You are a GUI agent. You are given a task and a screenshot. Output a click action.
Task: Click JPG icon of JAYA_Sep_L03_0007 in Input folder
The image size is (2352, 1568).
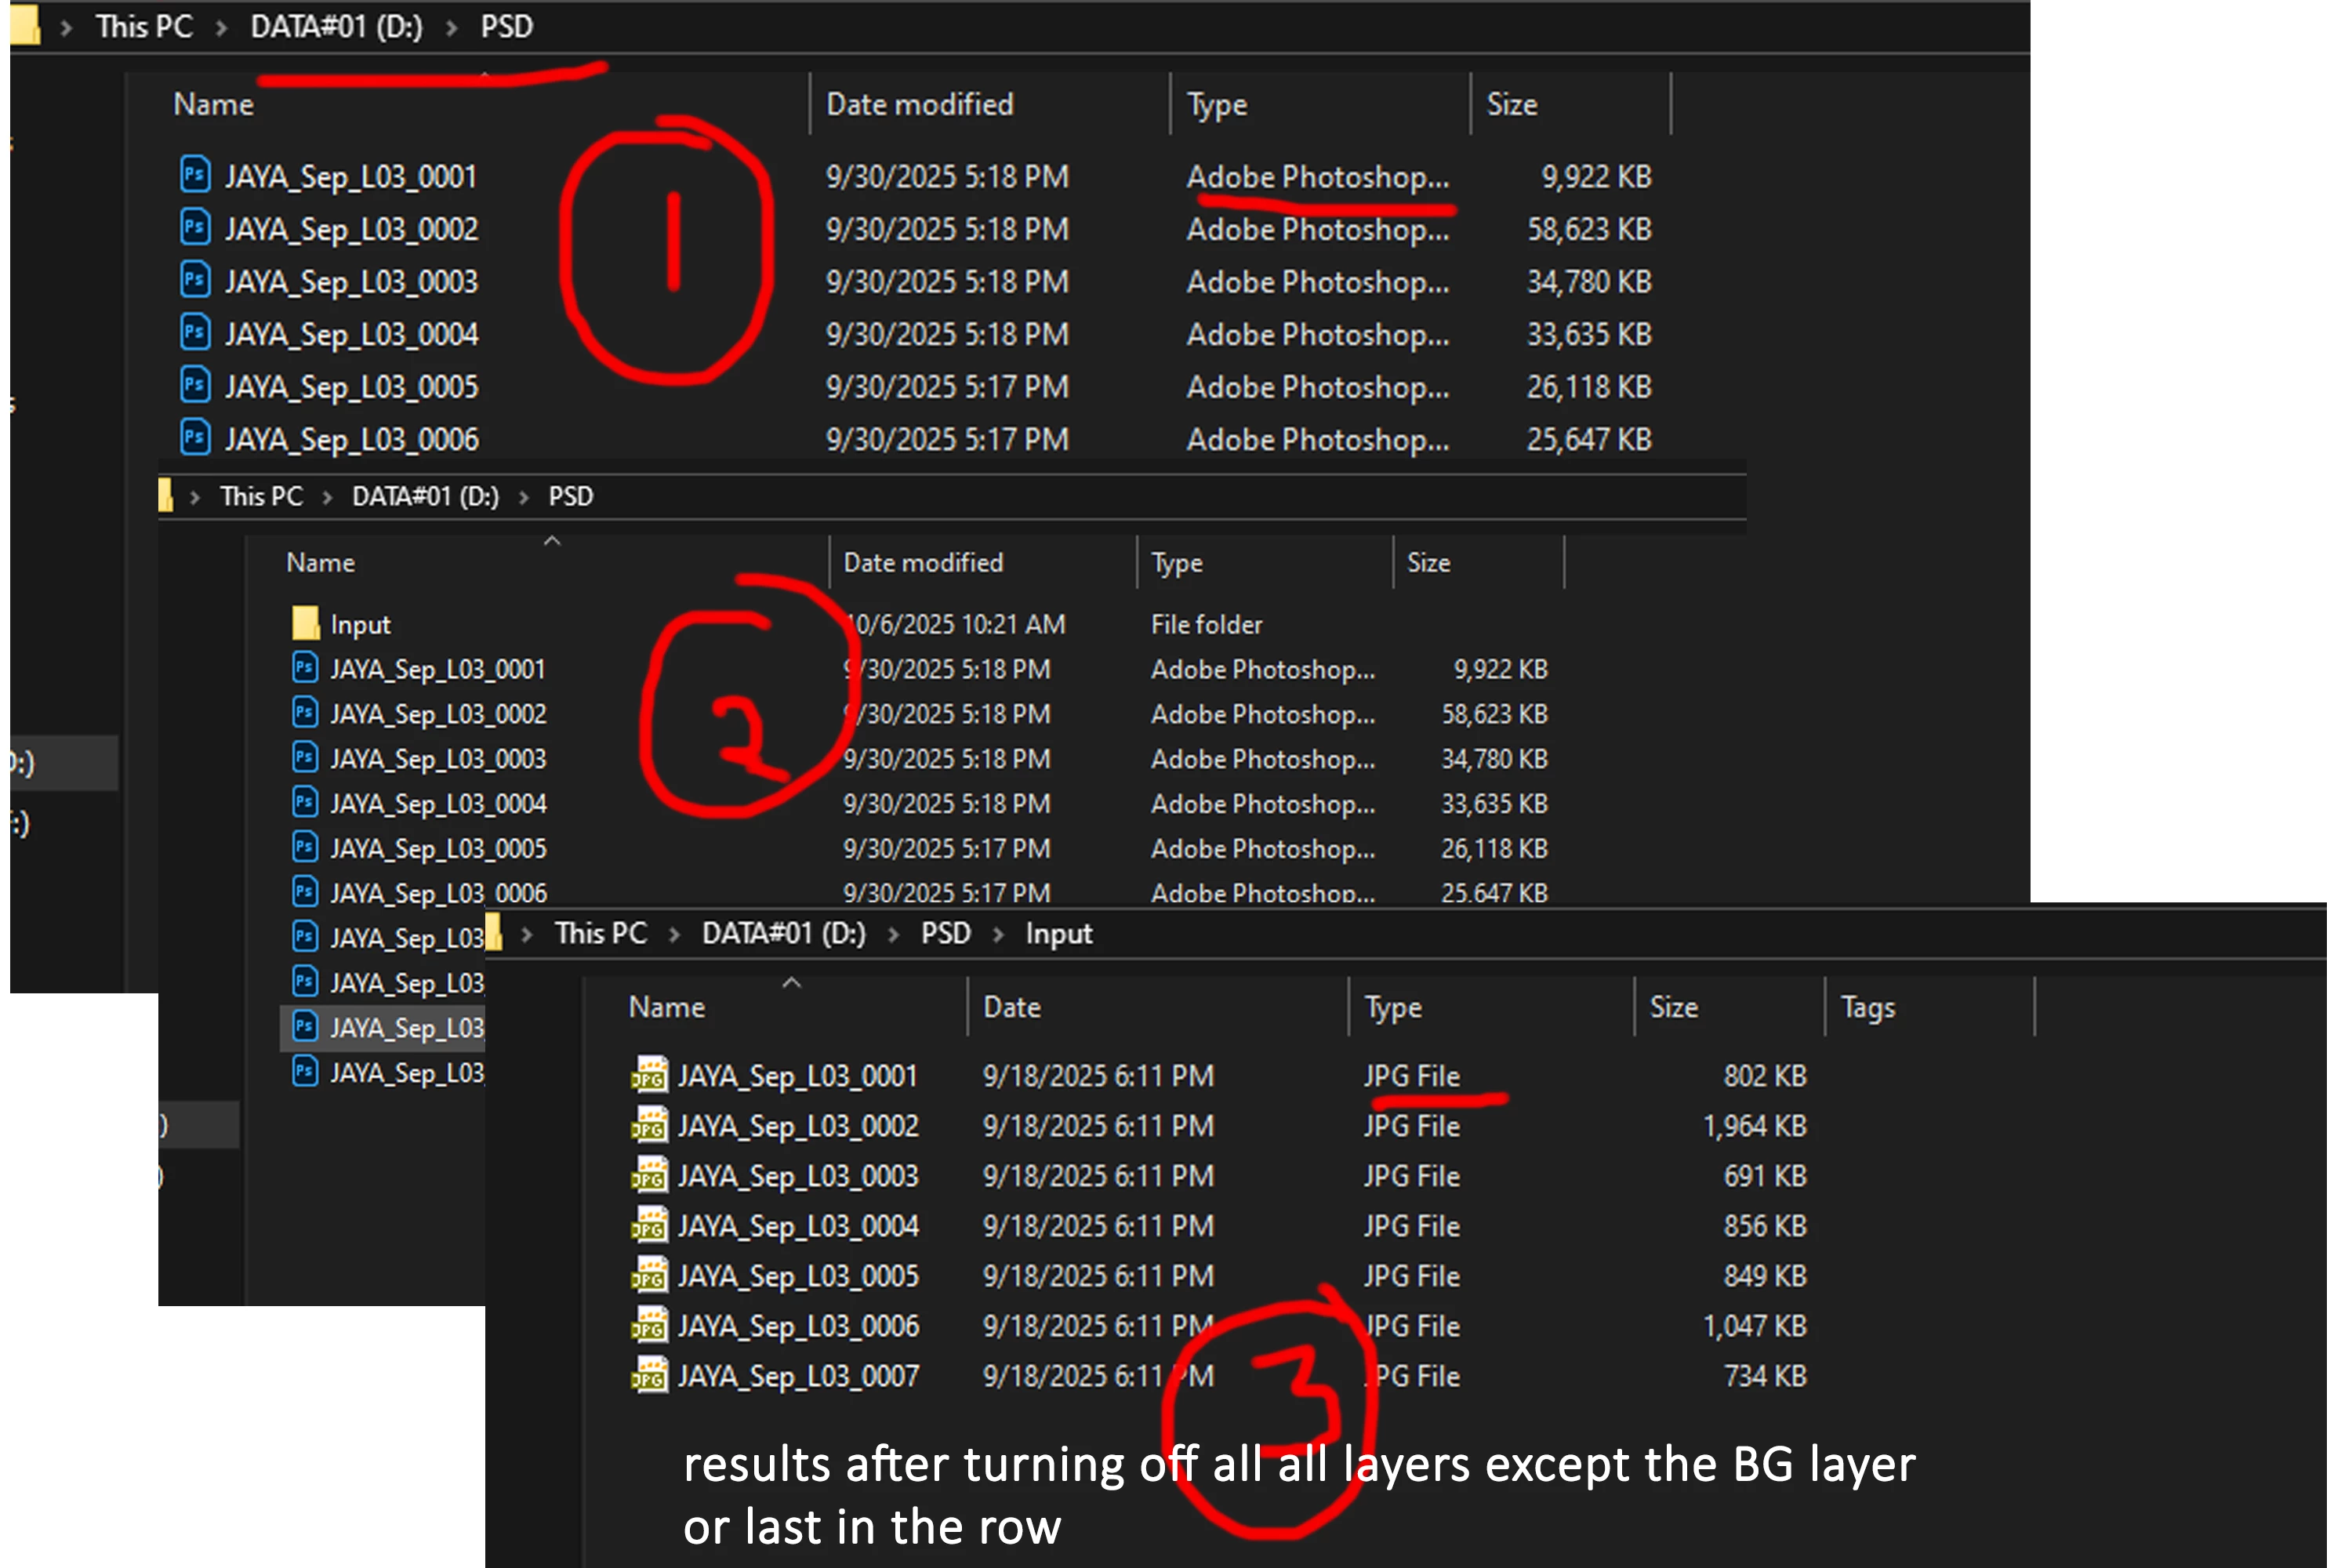pyautogui.click(x=649, y=1376)
